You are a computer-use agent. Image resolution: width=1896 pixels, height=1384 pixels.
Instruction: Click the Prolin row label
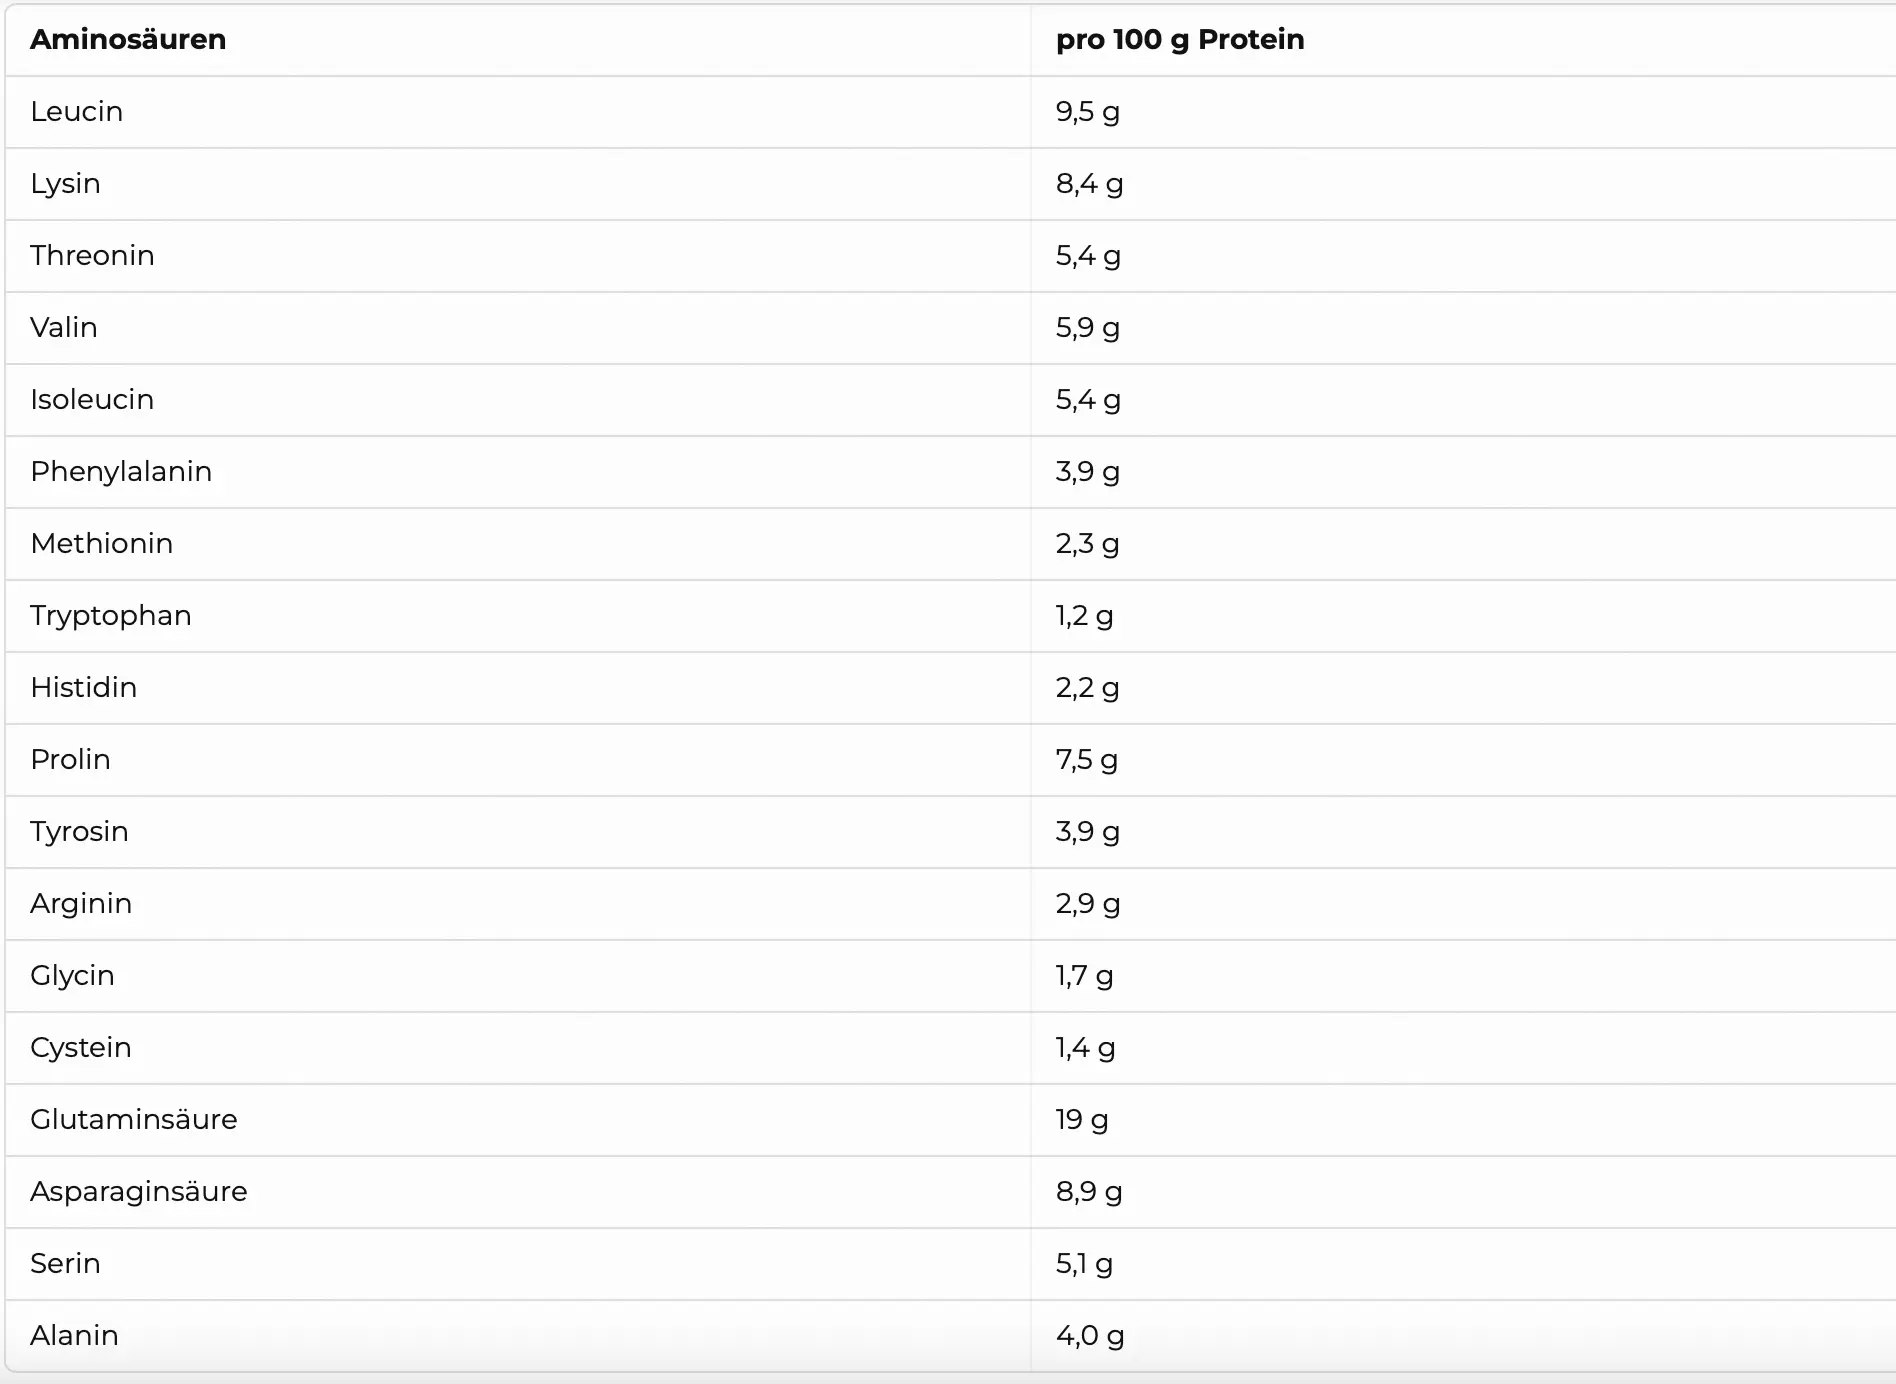(x=70, y=760)
